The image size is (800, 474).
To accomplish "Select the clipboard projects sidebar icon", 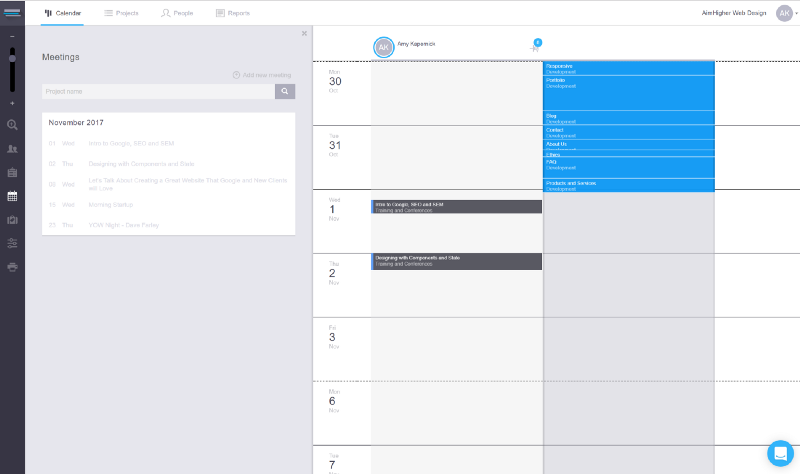I will pyautogui.click(x=12, y=172).
